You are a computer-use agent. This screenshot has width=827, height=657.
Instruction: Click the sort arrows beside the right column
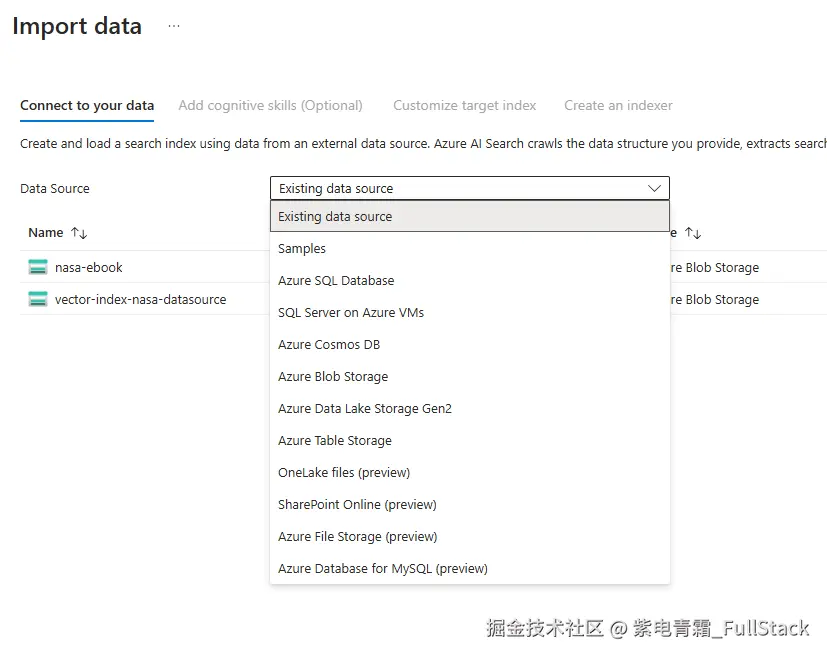pos(692,233)
